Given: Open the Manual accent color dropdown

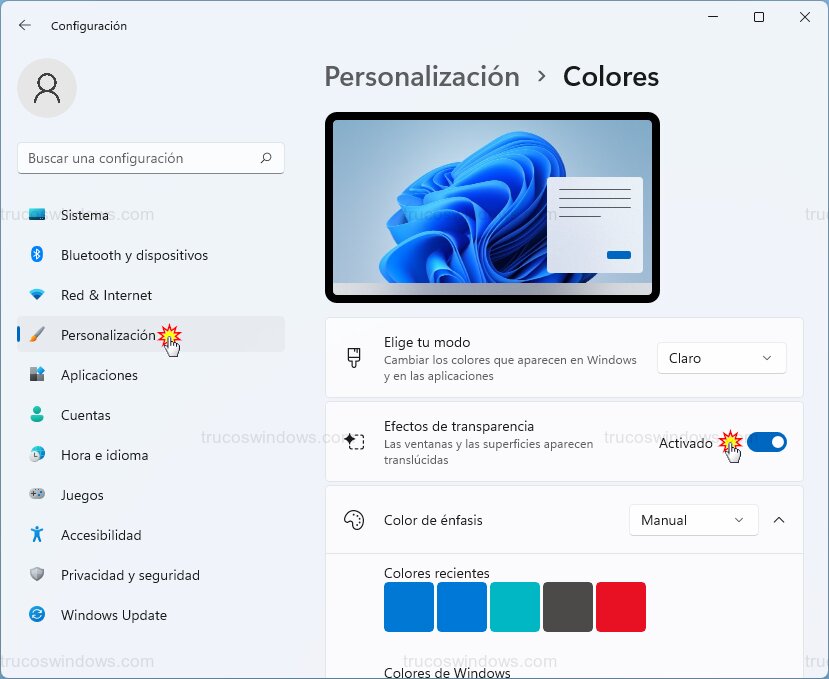Looking at the screenshot, I should coord(693,520).
